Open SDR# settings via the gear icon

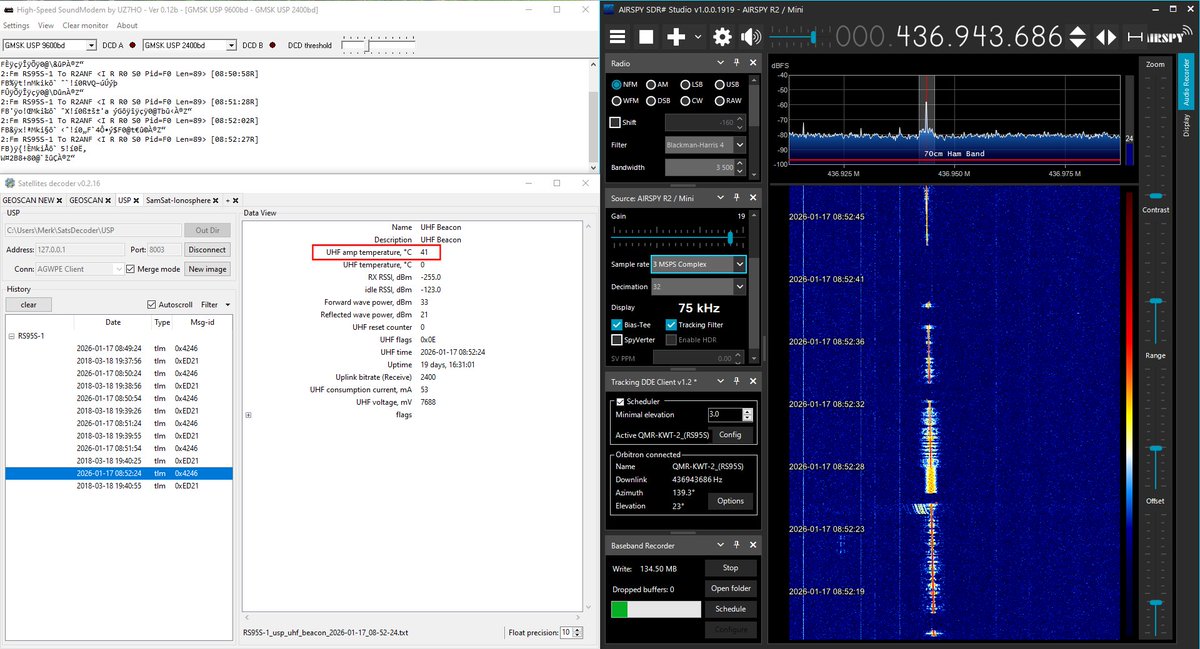[x=722, y=36]
